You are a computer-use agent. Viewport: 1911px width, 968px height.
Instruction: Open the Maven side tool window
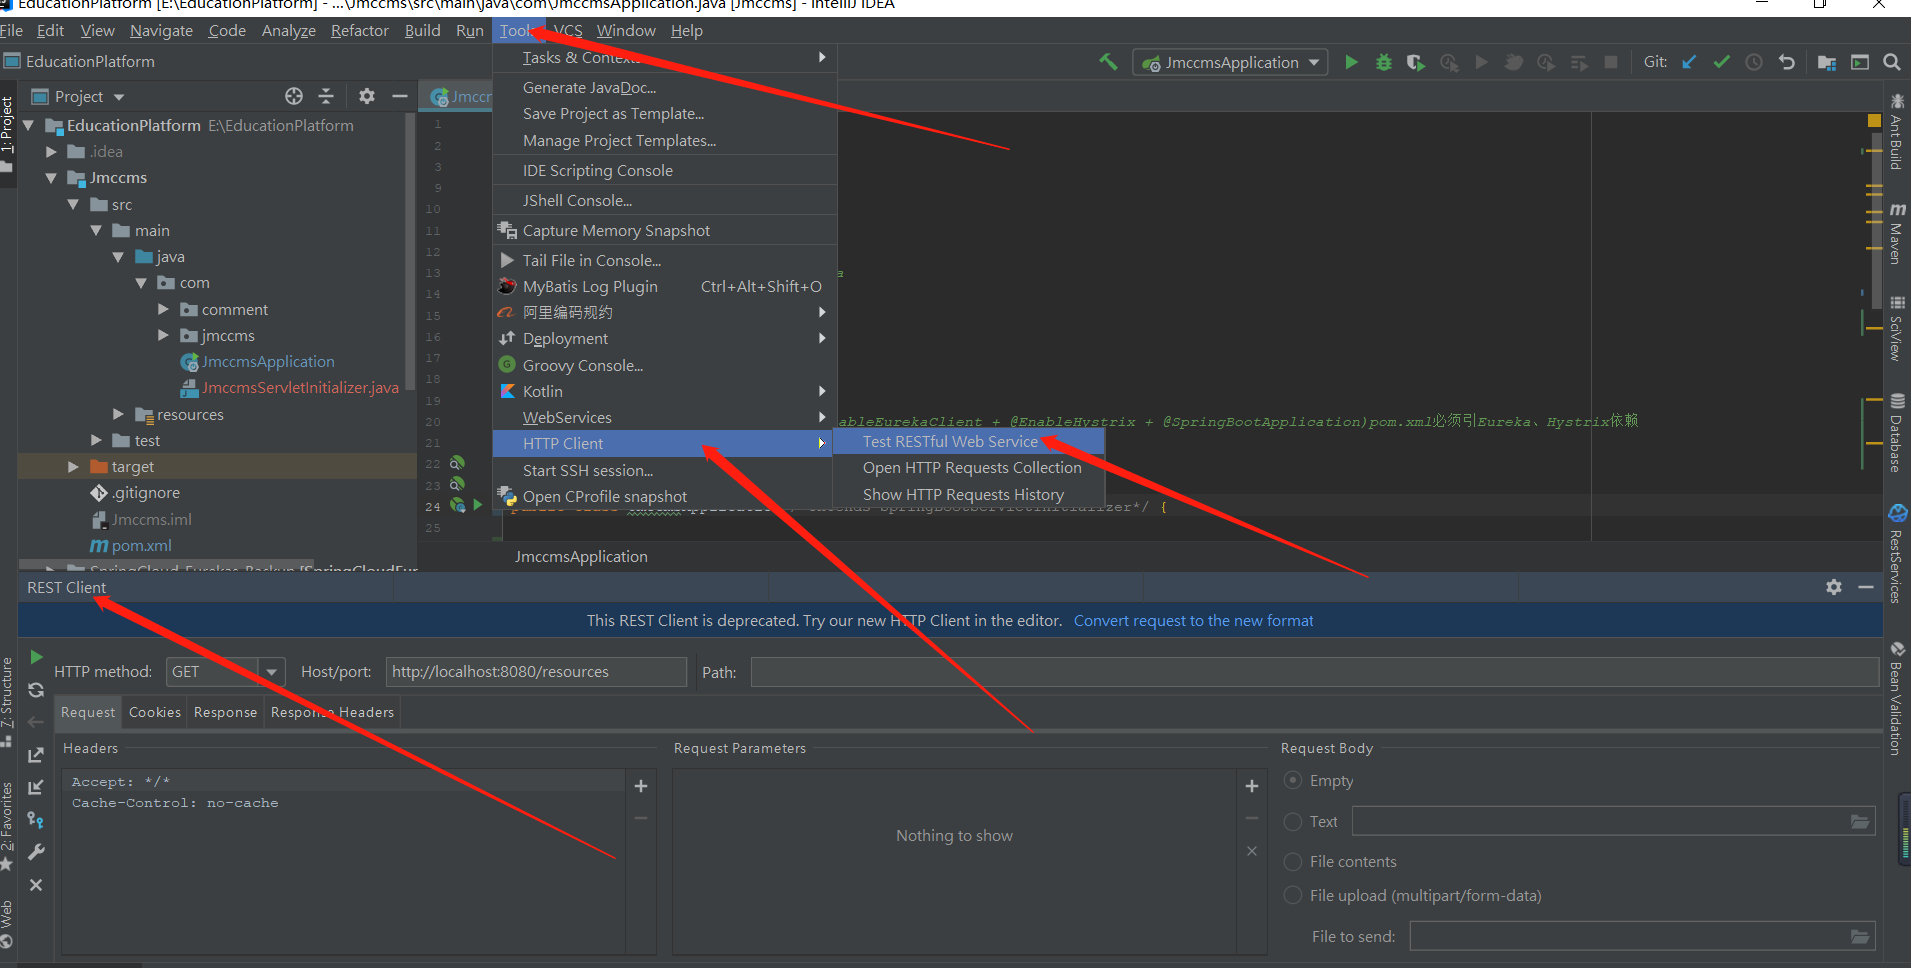pyautogui.click(x=1897, y=233)
